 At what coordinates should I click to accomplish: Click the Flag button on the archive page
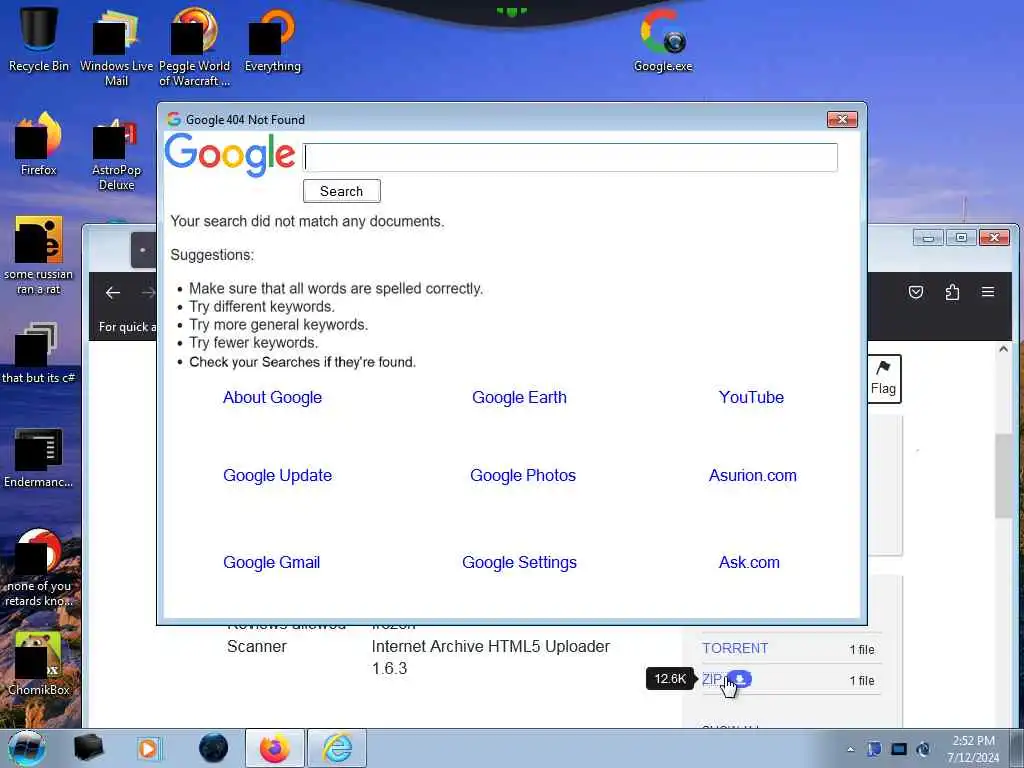[x=884, y=379]
